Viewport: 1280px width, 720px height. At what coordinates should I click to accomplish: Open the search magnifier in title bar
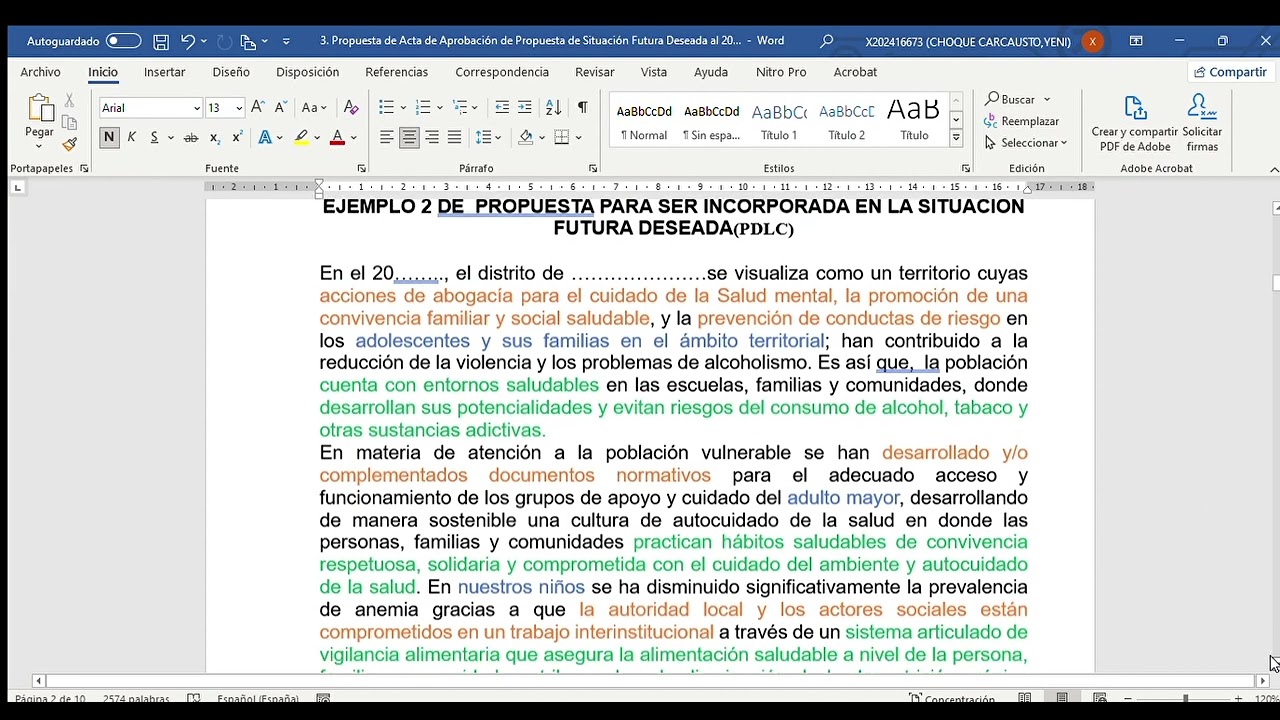pos(826,41)
